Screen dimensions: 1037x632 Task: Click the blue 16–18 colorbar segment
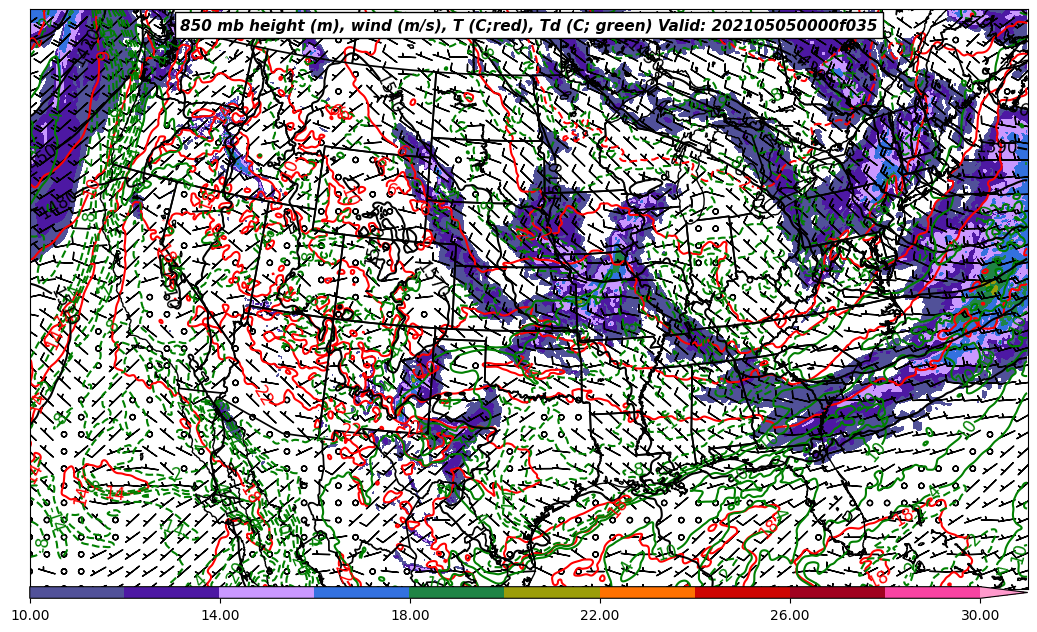tap(362, 592)
